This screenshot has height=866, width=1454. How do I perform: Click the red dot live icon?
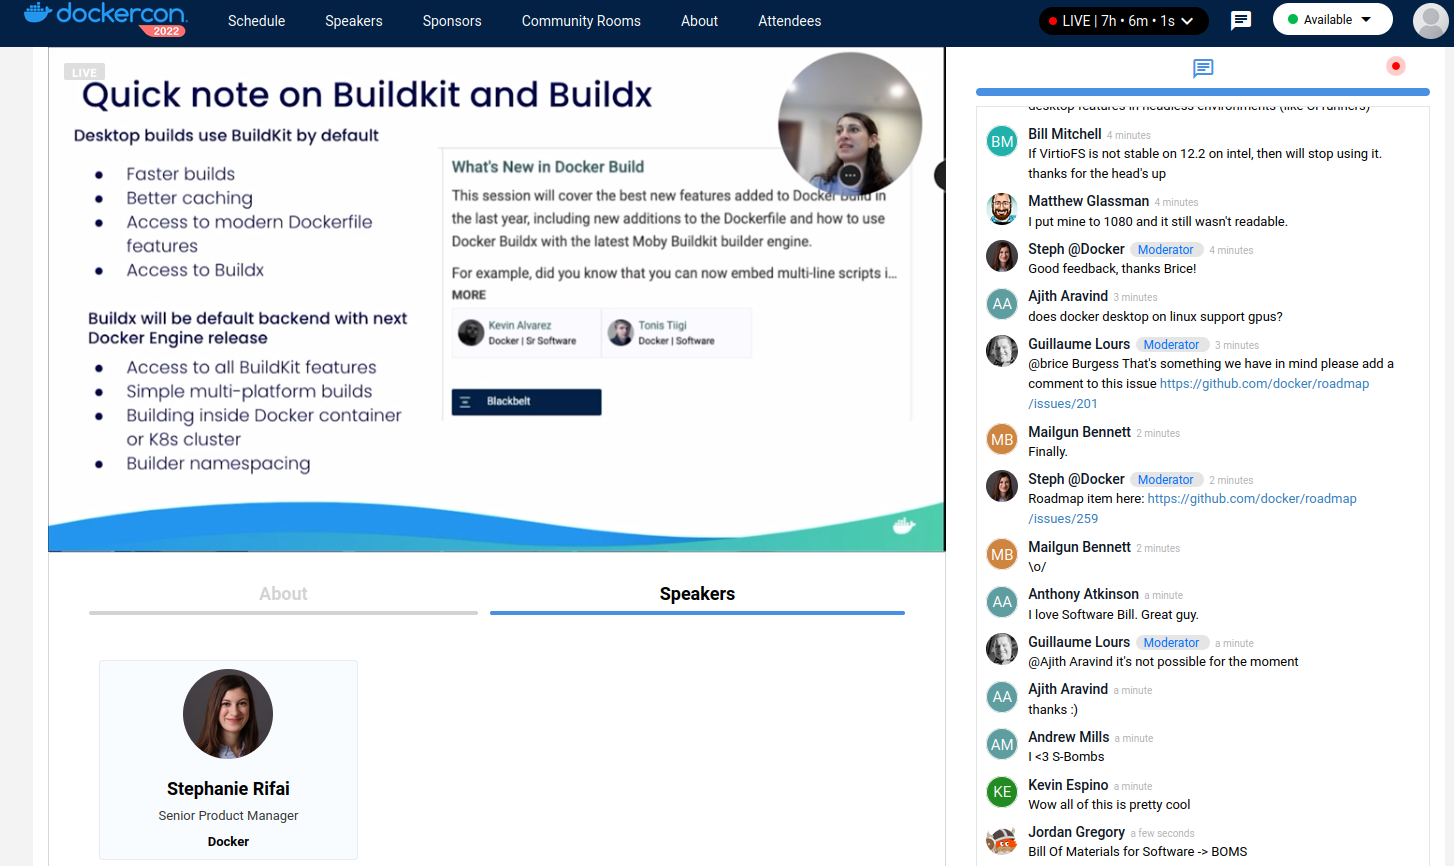(1395, 66)
